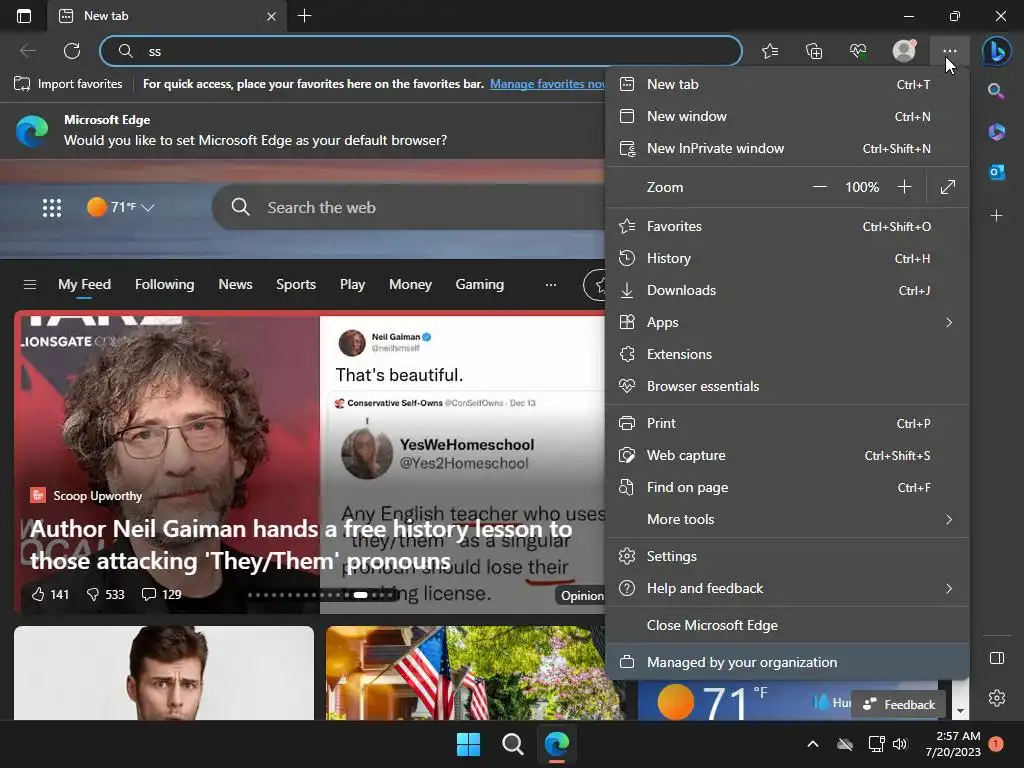Switch to the Money feed tab
1024x768 pixels.
(x=410, y=285)
